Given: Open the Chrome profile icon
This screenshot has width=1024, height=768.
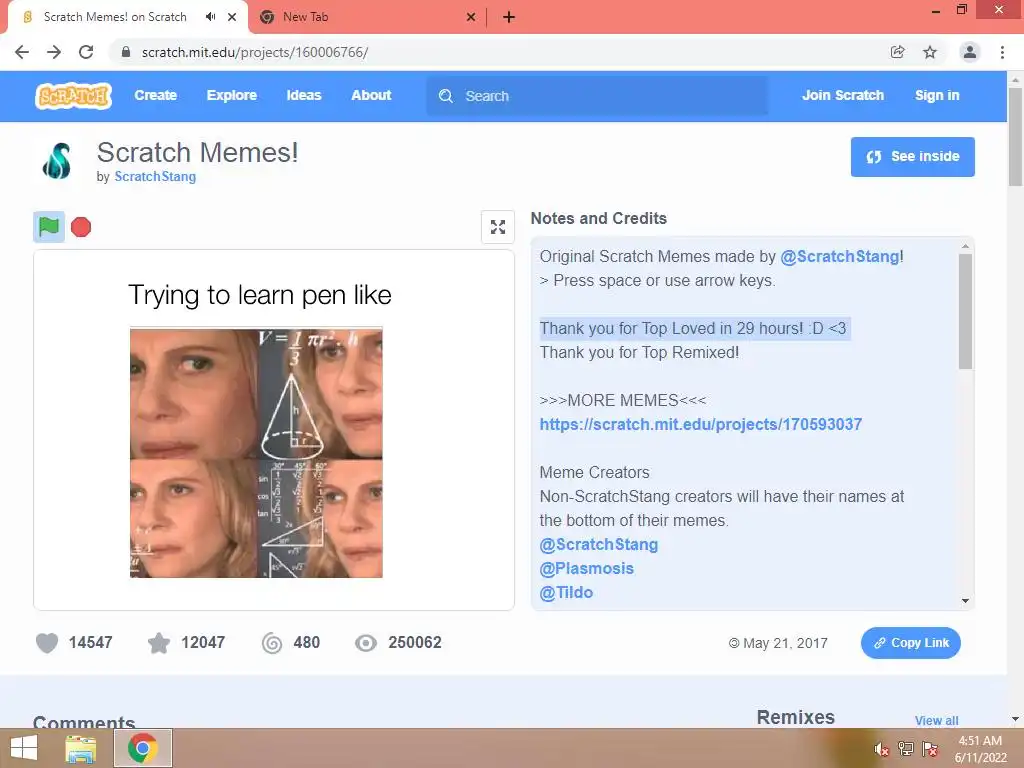Looking at the screenshot, I should coord(970,52).
